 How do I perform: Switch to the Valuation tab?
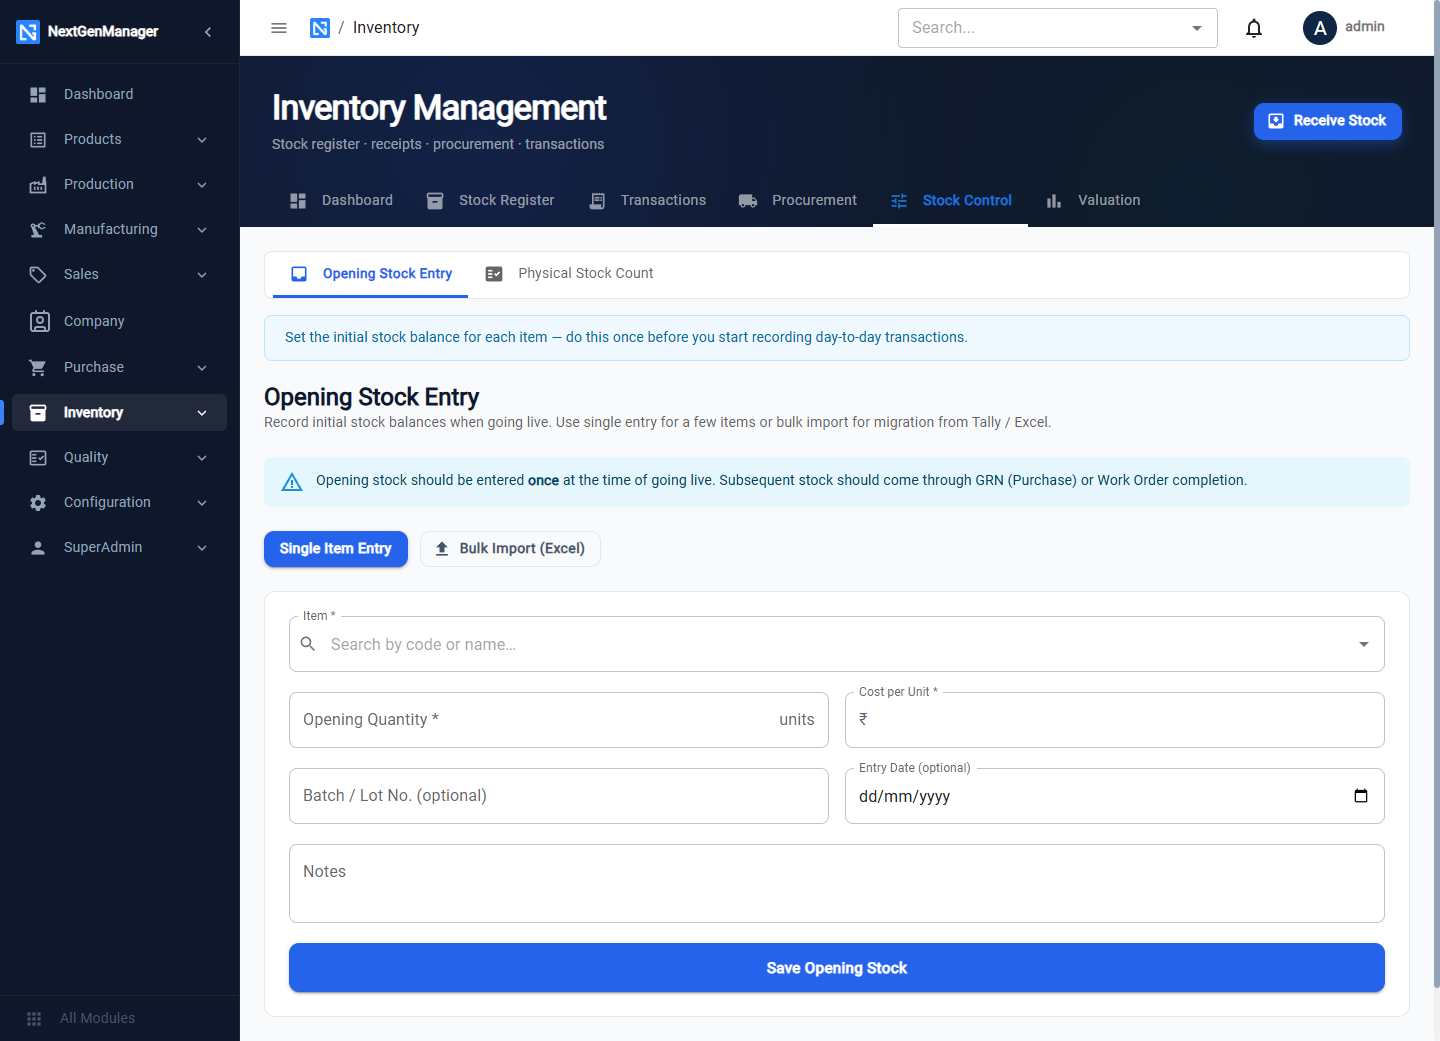tap(1092, 200)
